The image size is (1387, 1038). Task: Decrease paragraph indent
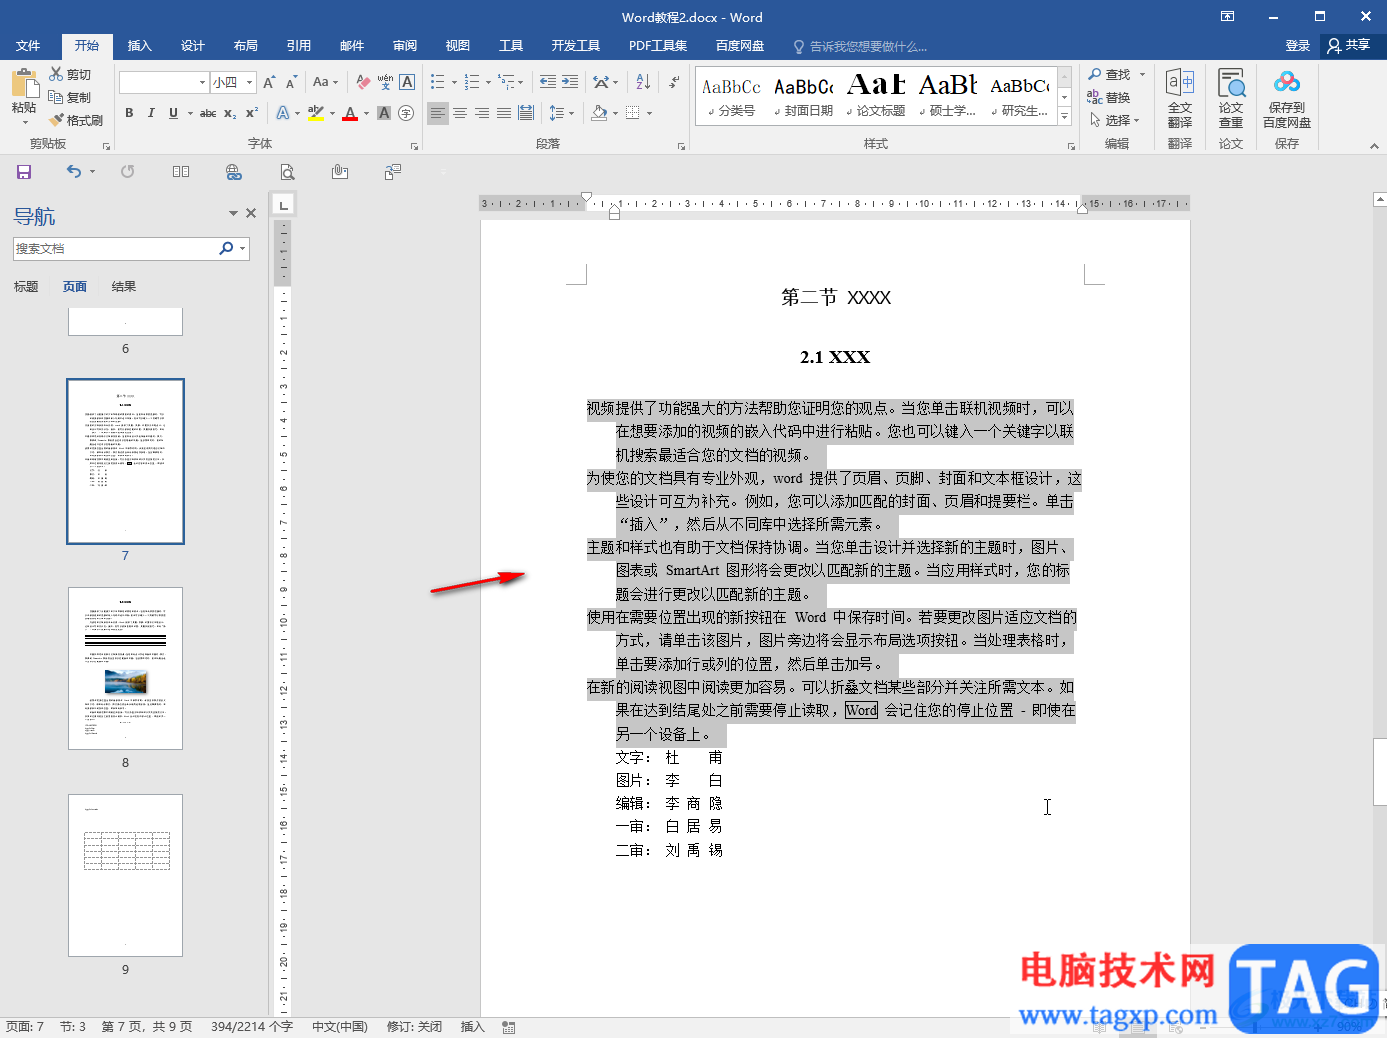[548, 82]
